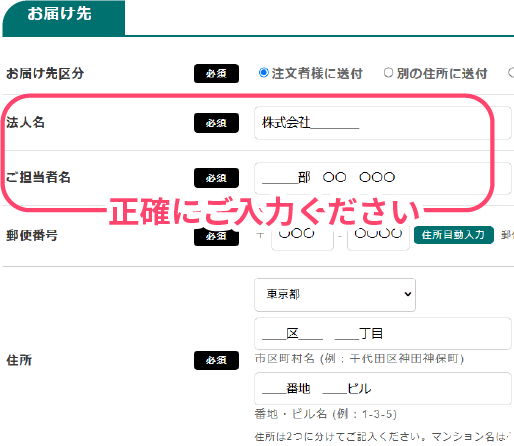
Task: Click the chevron arrow of prefecture selector
Action: point(407,294)
